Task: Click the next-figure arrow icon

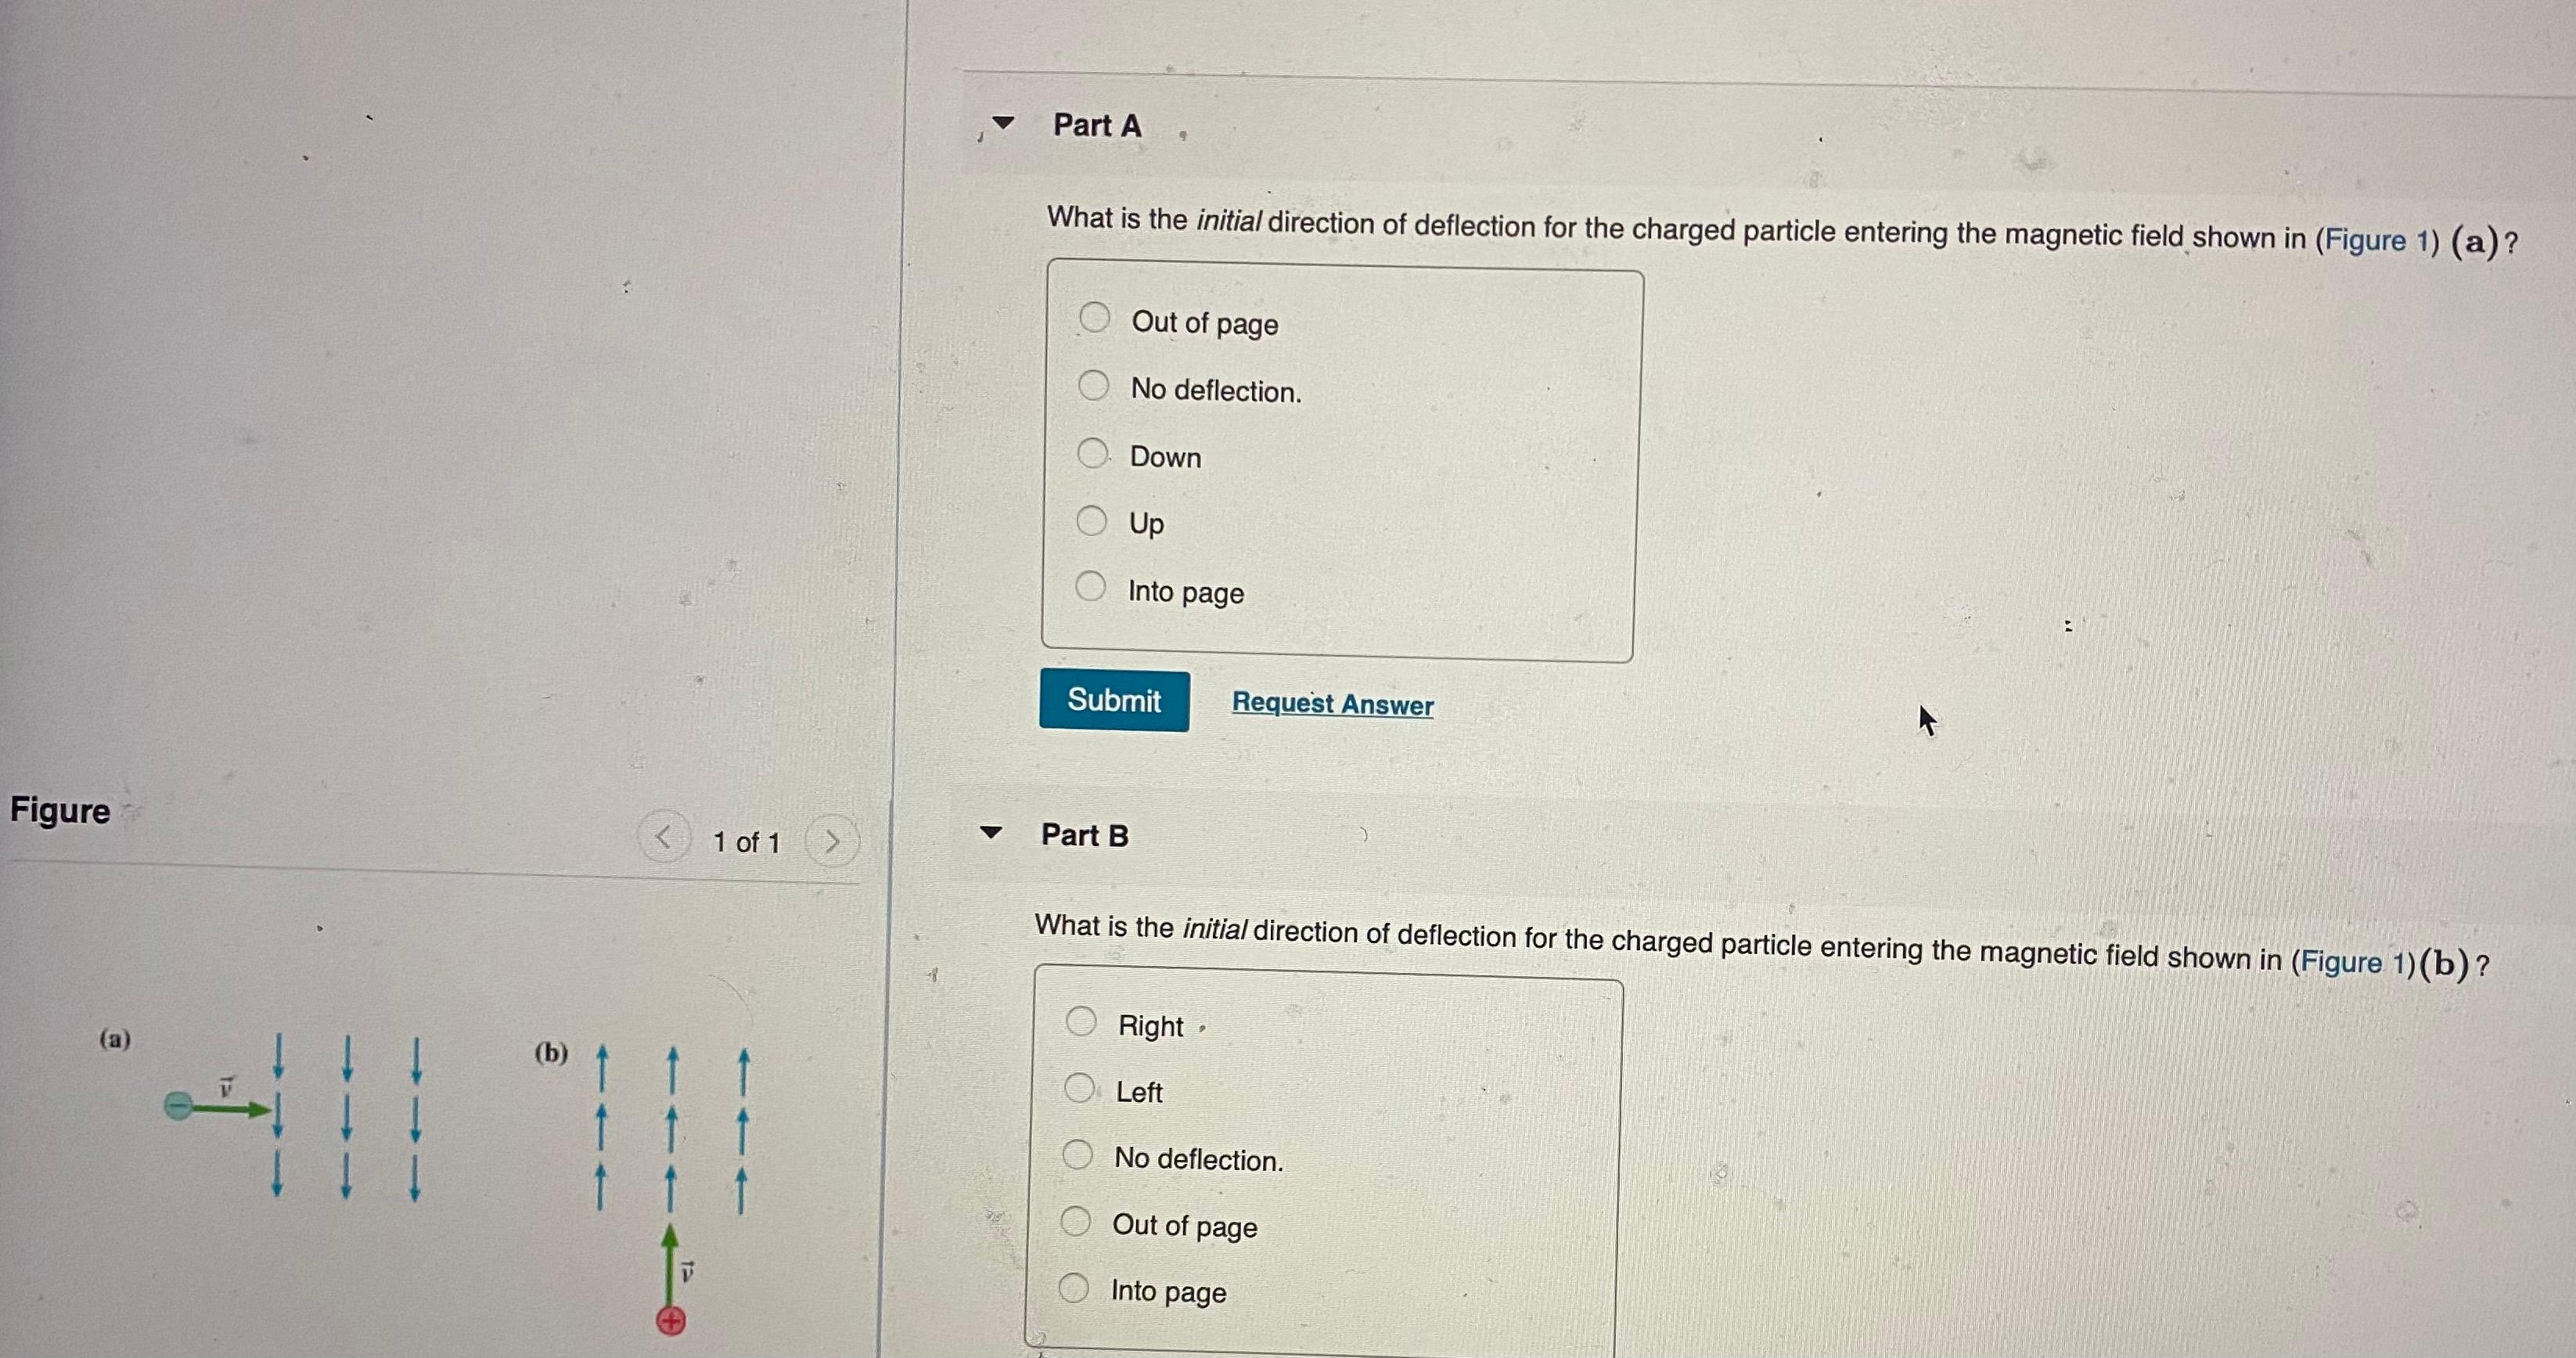Action: coord(833,841)
